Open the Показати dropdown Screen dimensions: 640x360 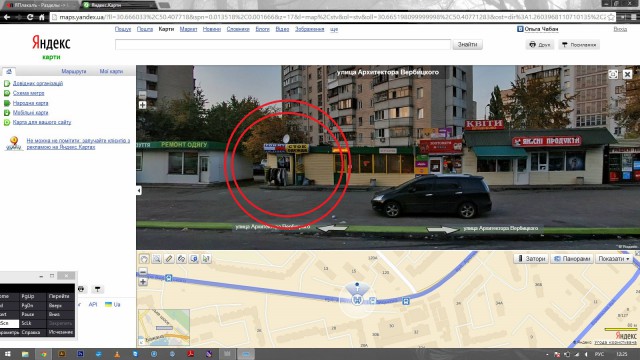(x=614, y=258)
